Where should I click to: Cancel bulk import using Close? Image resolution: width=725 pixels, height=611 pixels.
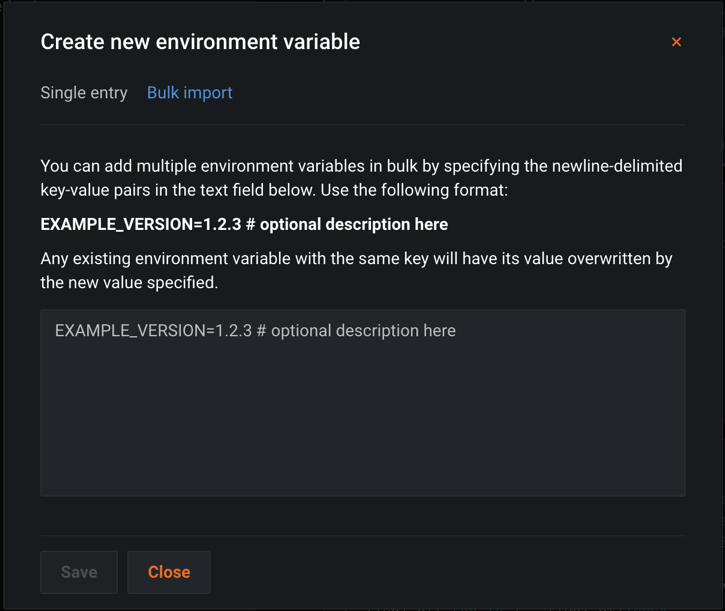pos(169,572)
